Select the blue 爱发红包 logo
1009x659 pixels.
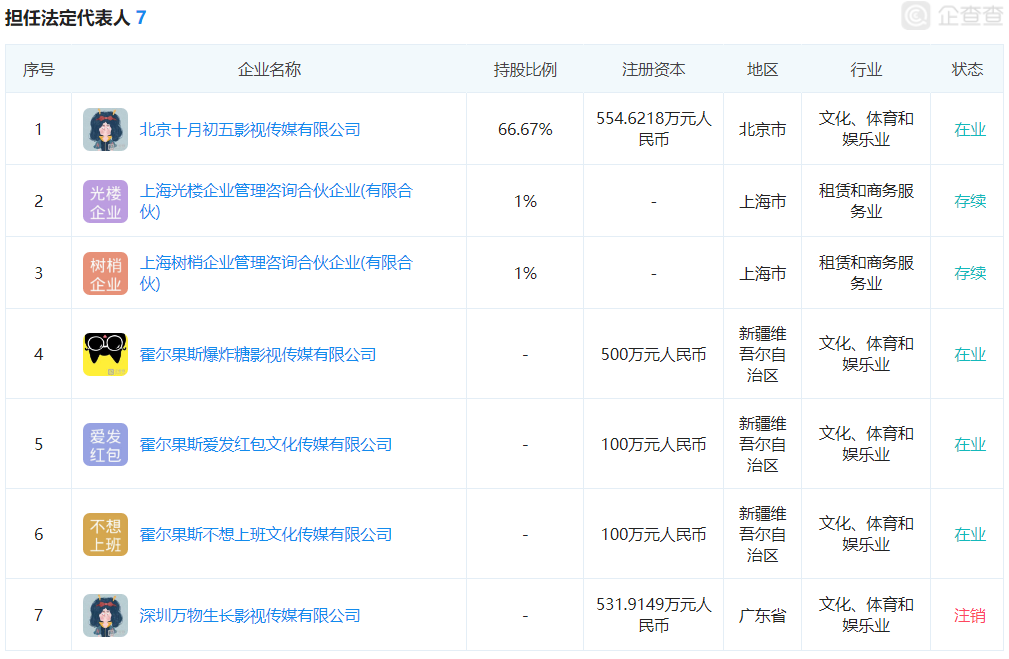106,444
